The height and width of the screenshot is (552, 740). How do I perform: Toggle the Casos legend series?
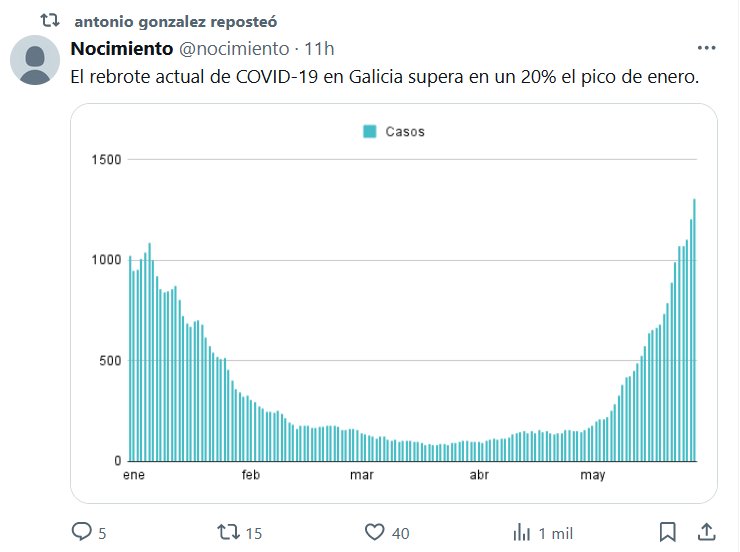(x=405, y=131)
